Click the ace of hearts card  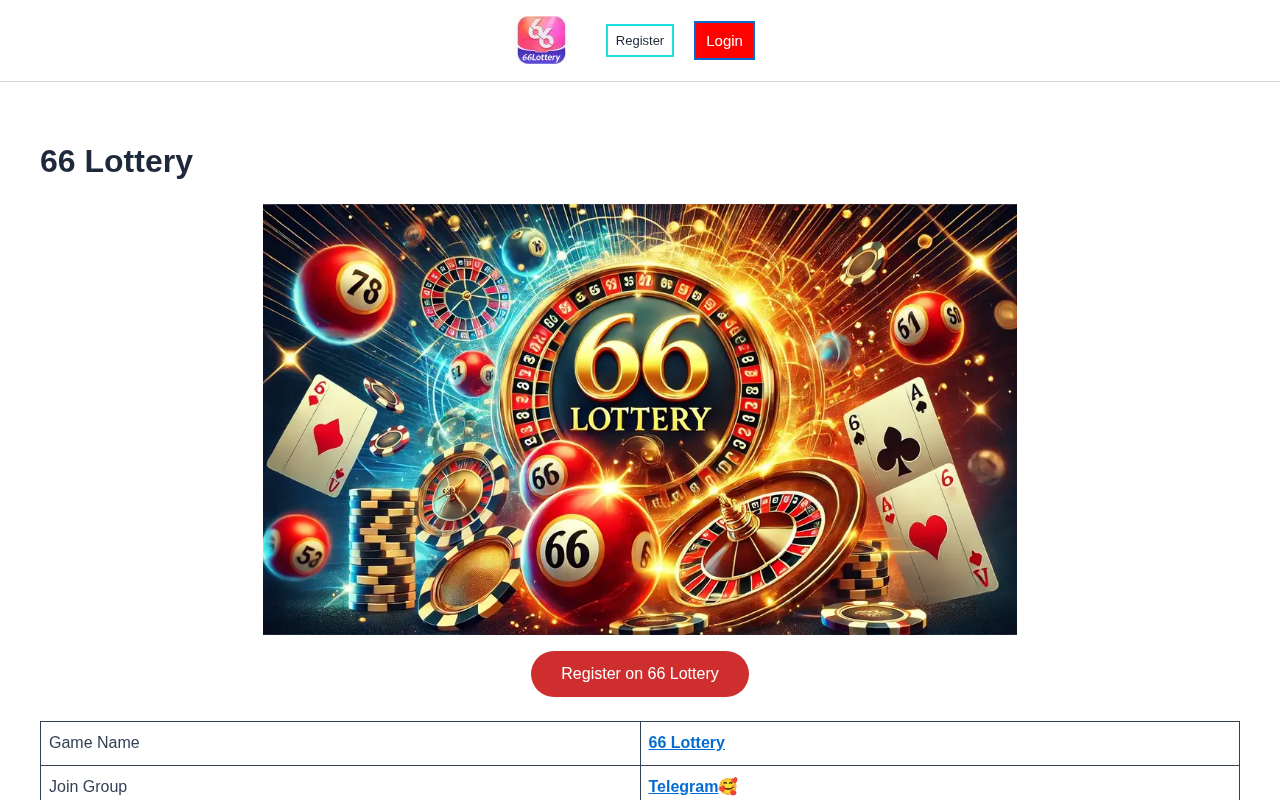[x=935, y=536]
